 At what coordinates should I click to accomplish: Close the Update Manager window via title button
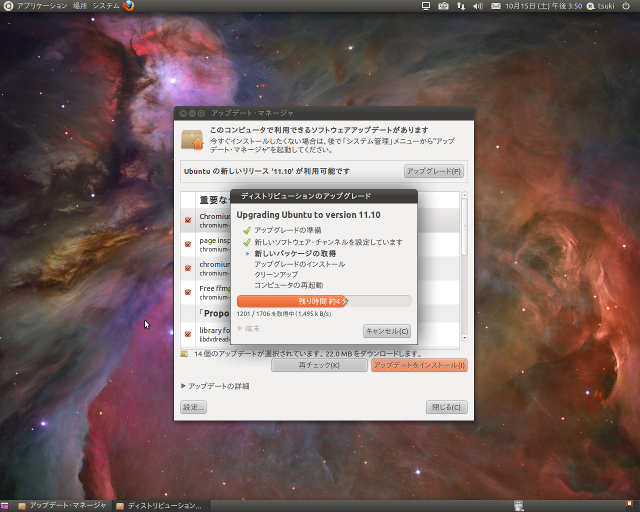click(183, 113)
